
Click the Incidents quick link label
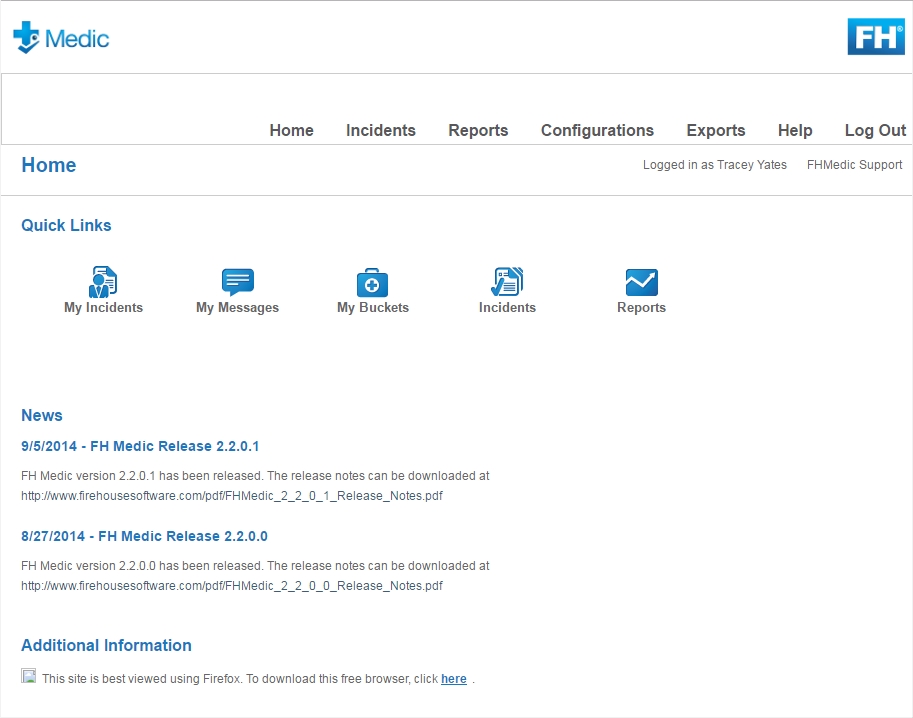507,307
